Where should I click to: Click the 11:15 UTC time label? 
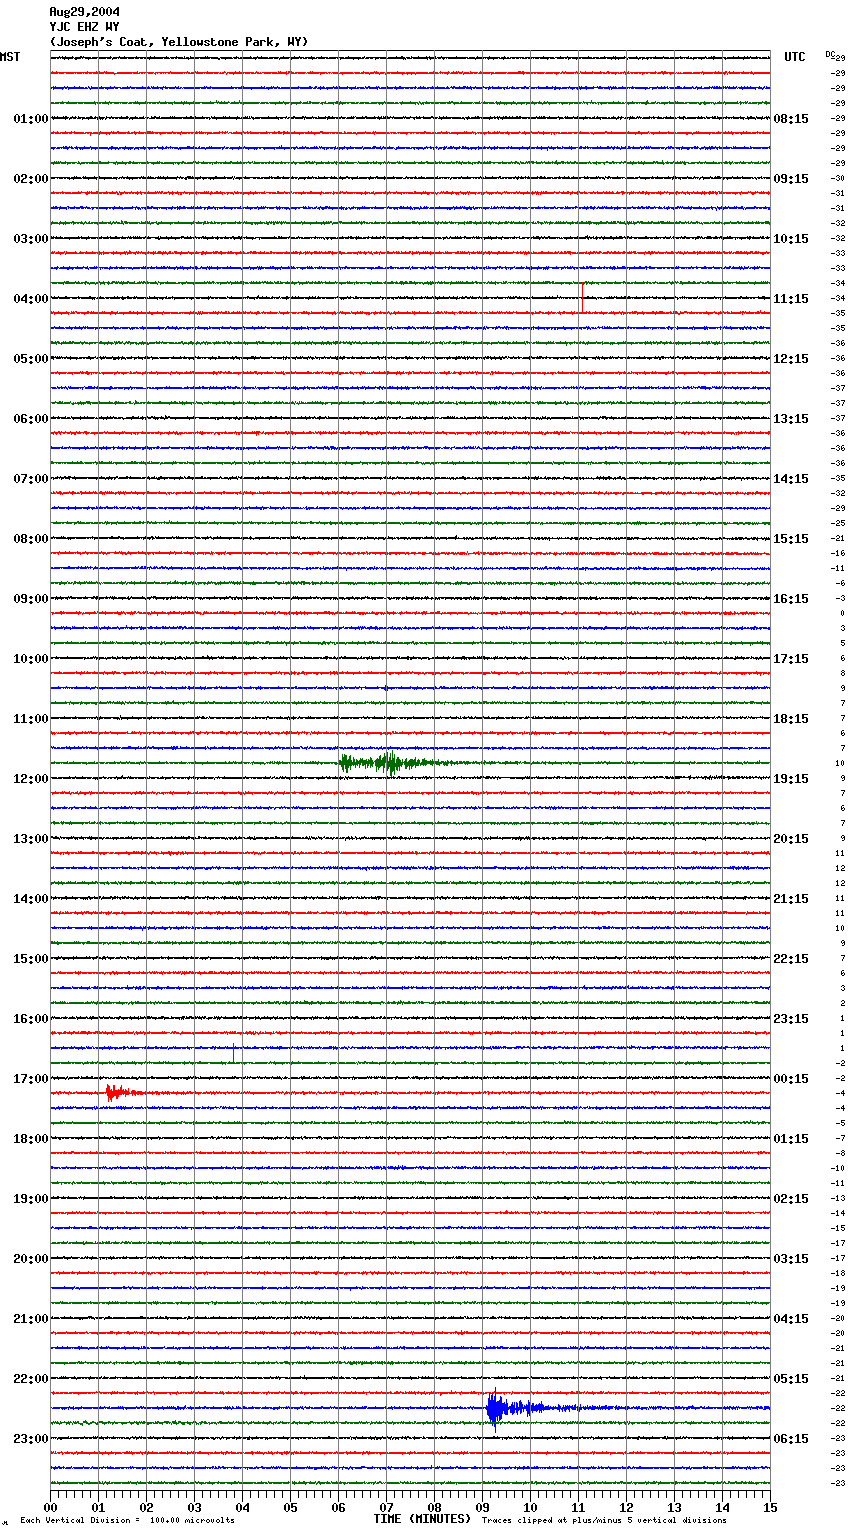[791, 299]
